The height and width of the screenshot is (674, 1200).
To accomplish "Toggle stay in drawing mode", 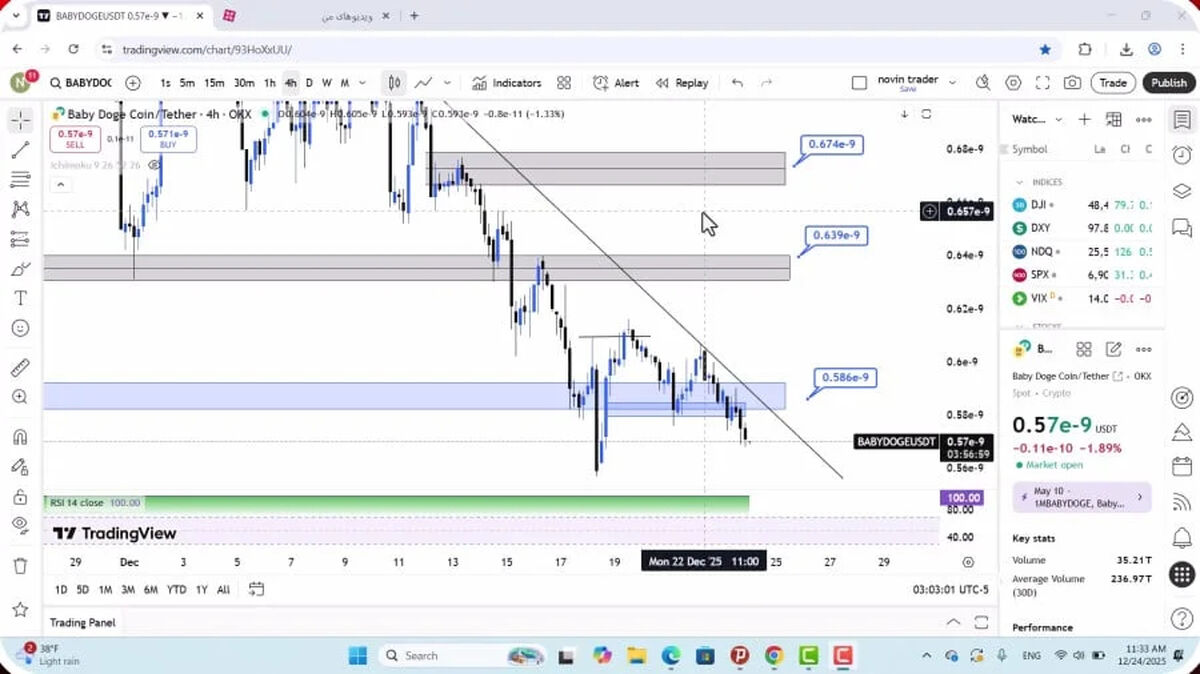I will tap(20, 466).
